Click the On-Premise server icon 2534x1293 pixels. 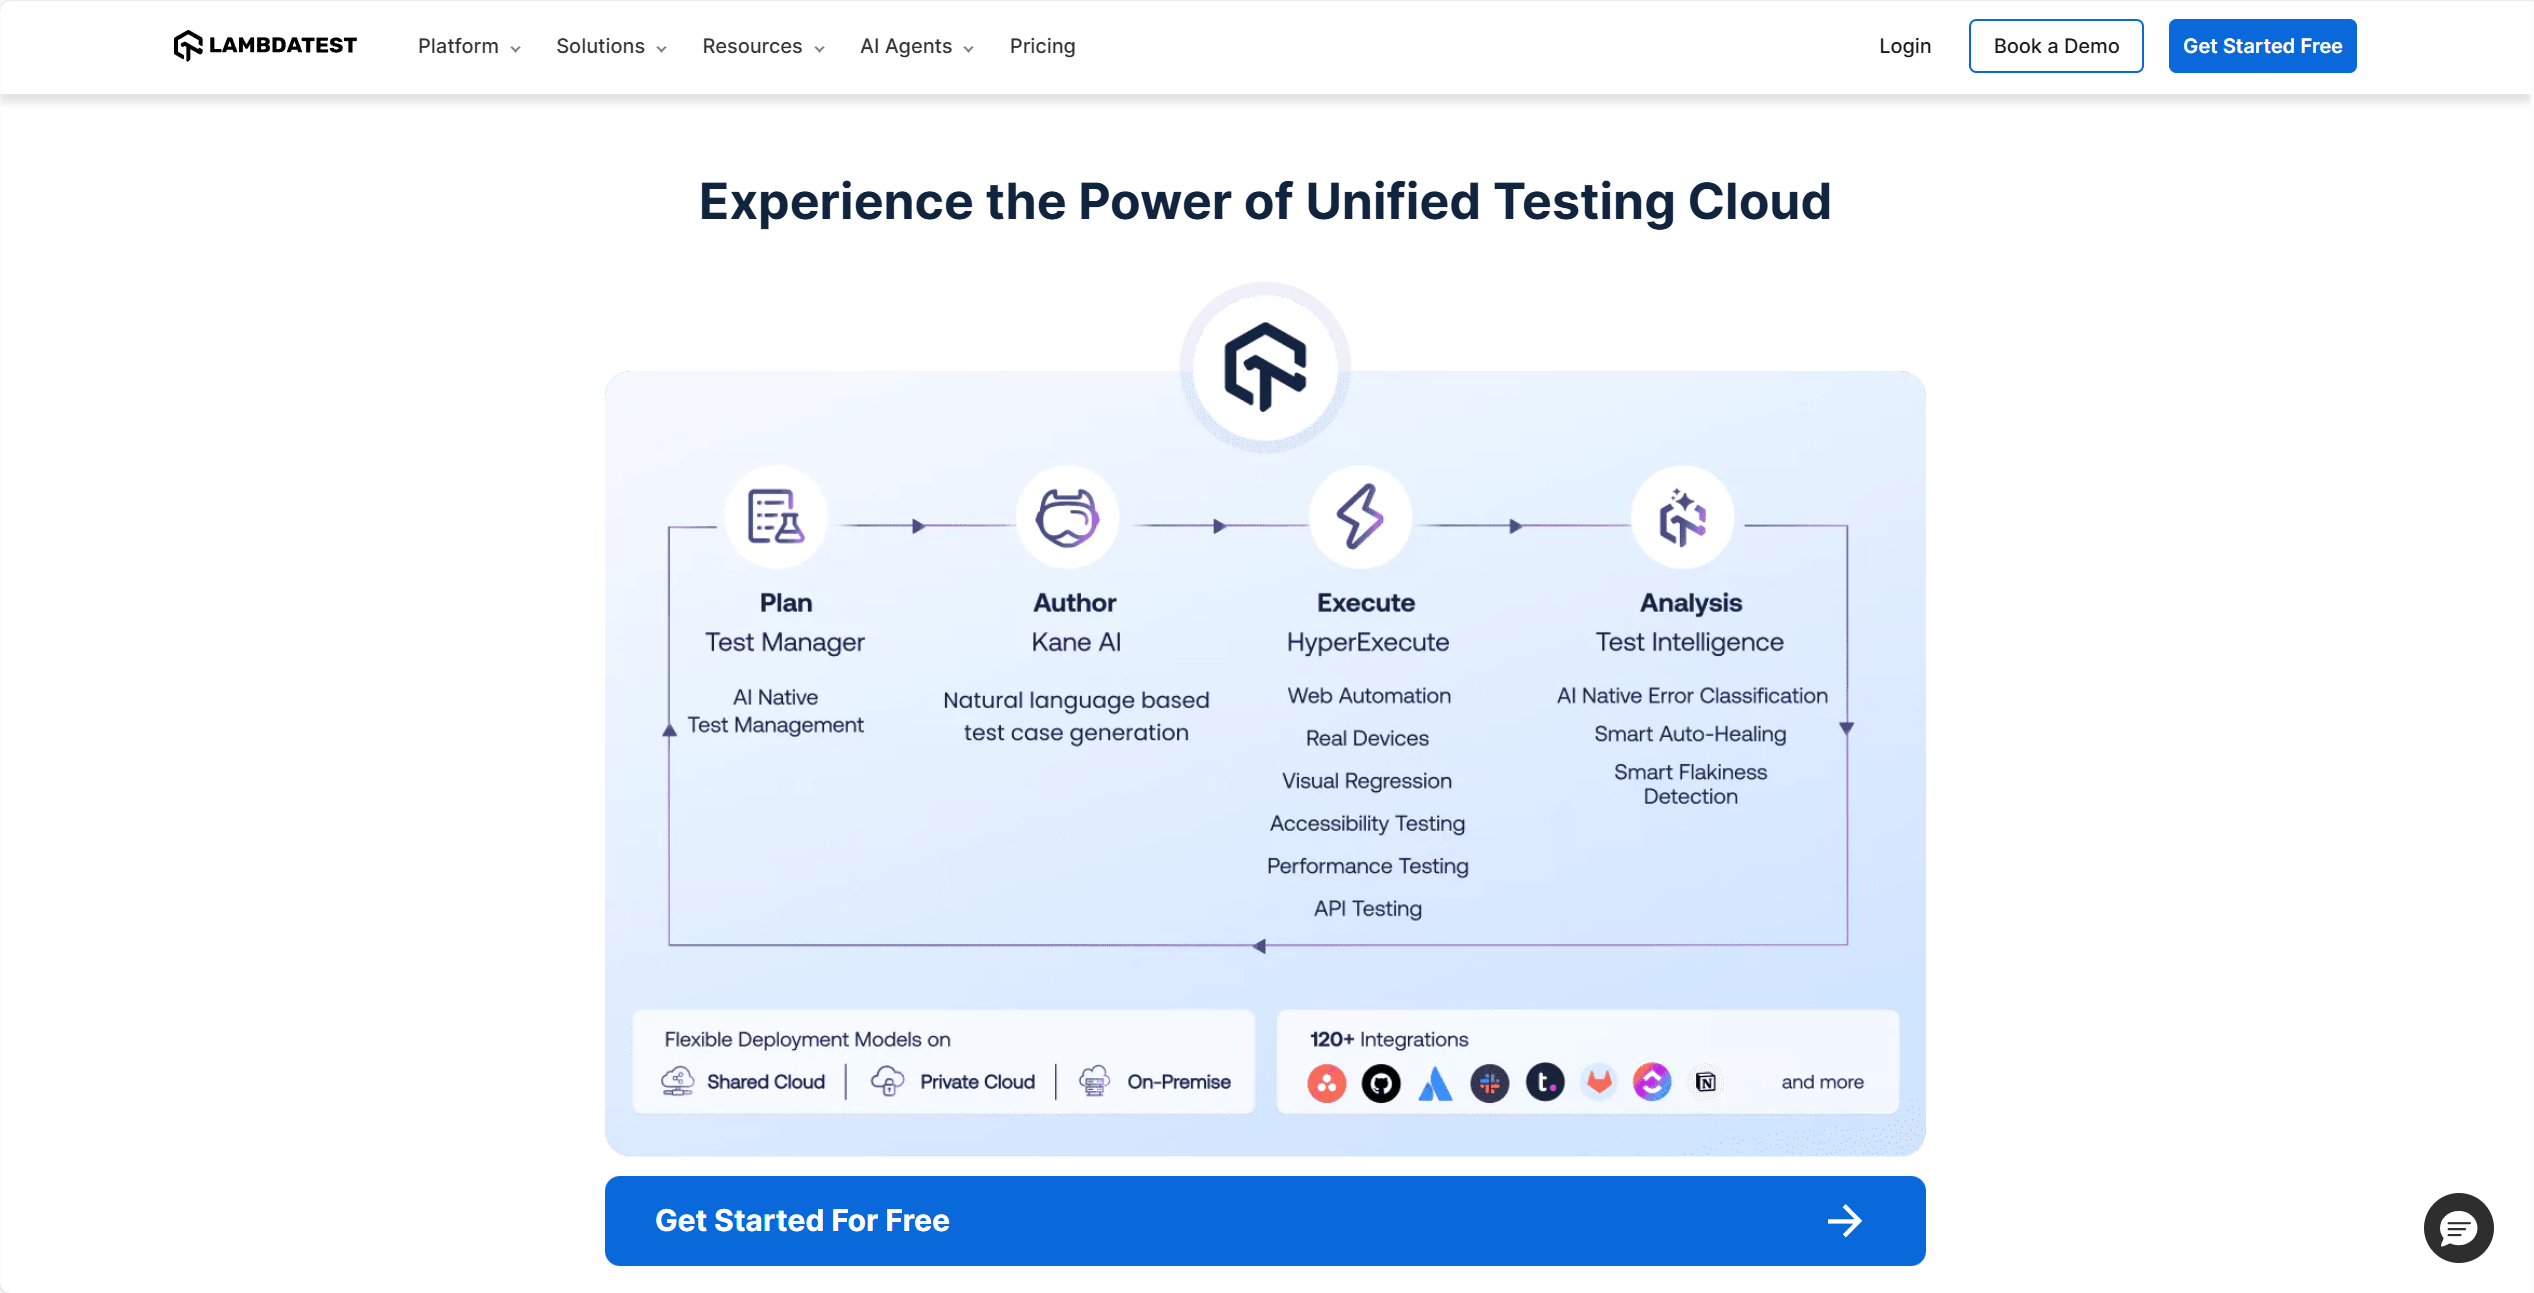(1095, 1081)
